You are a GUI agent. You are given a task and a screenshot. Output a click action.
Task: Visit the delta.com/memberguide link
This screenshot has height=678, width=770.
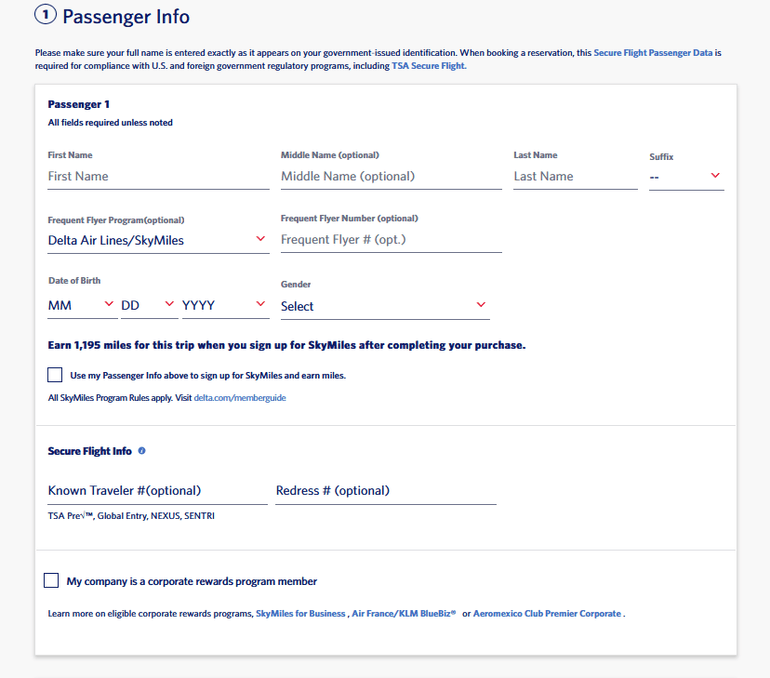pyautogui.click(x=240, y=398)
